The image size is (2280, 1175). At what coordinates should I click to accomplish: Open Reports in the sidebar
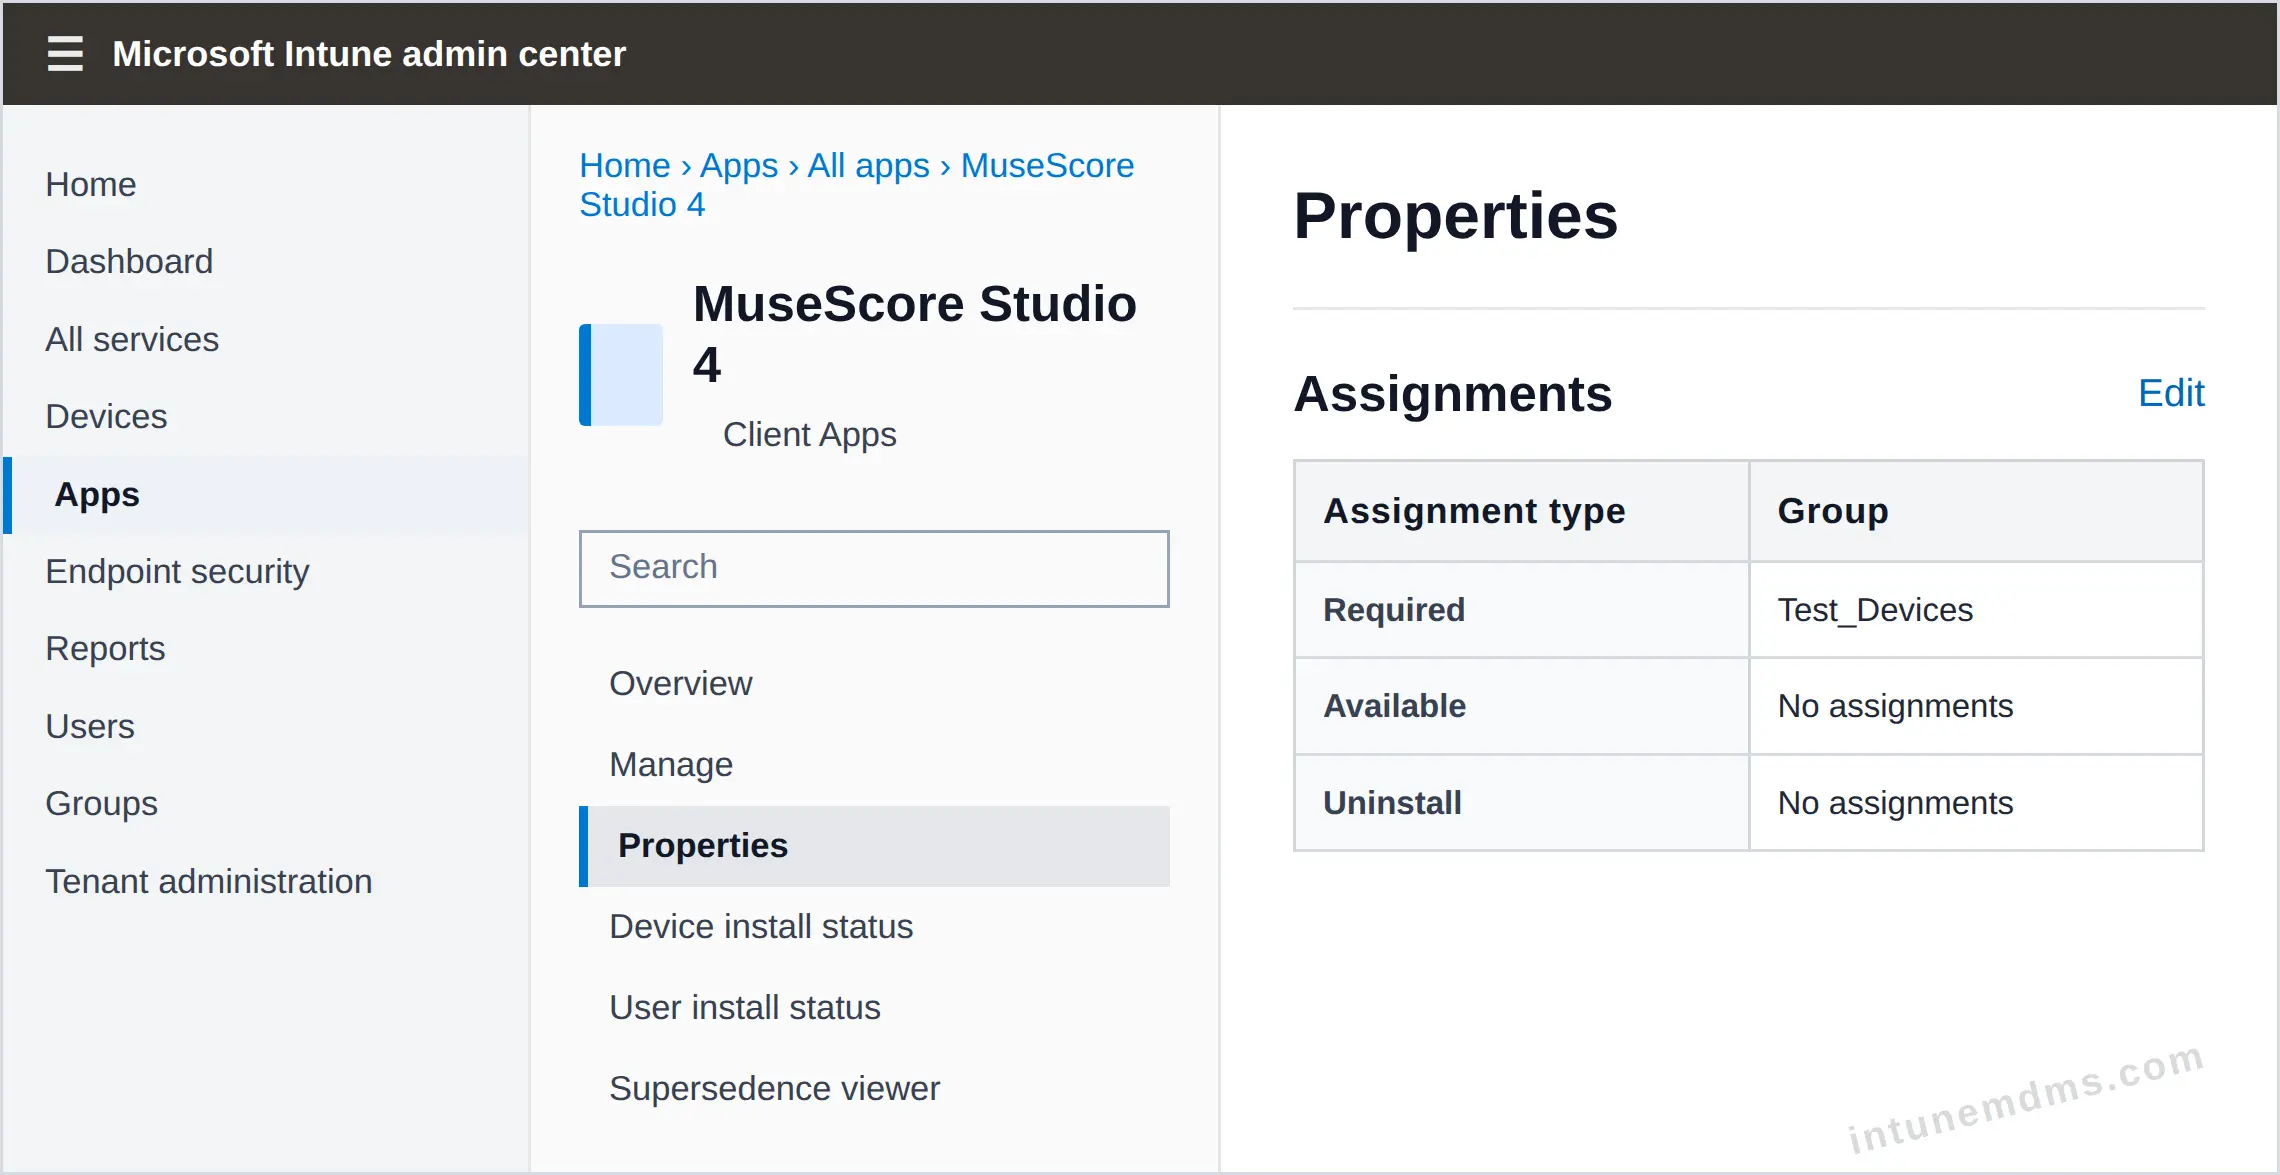point(105,648)
